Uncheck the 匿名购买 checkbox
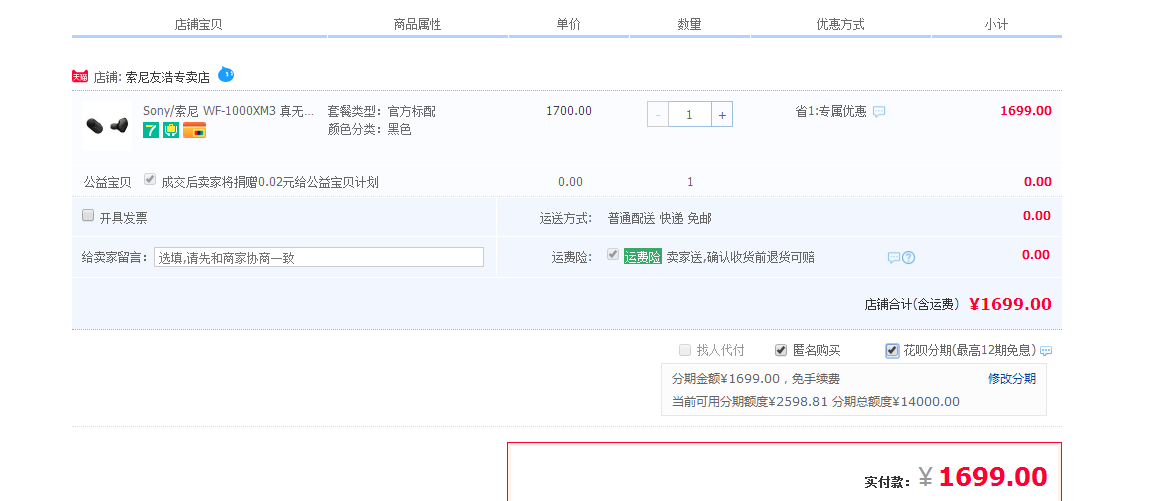 coord(780,350)
